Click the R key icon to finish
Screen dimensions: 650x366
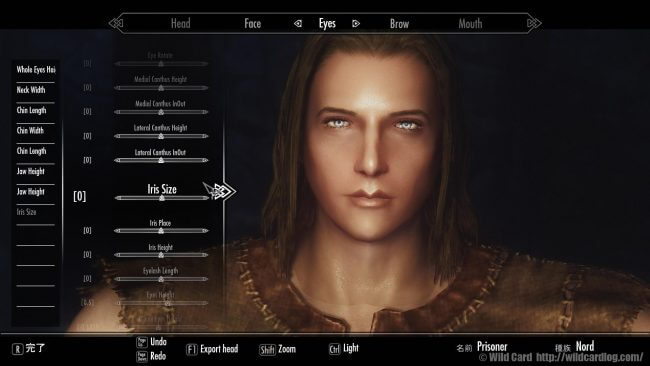tap(17, 349)
